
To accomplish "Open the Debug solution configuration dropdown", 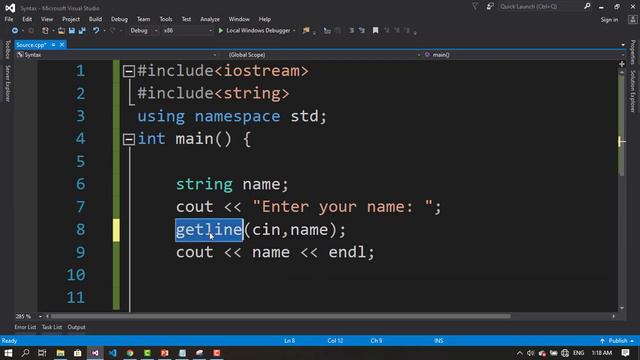I will (143, 31).
